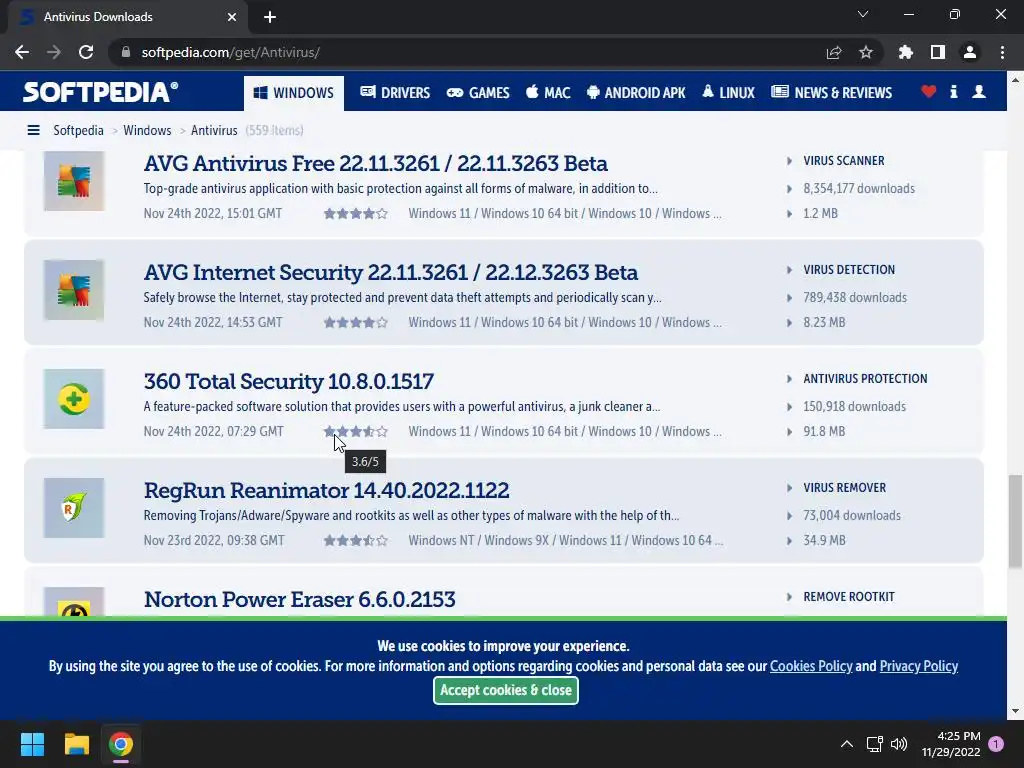Reload the page with refresh button
The image size is (1024, 768).
coord(86,52)
